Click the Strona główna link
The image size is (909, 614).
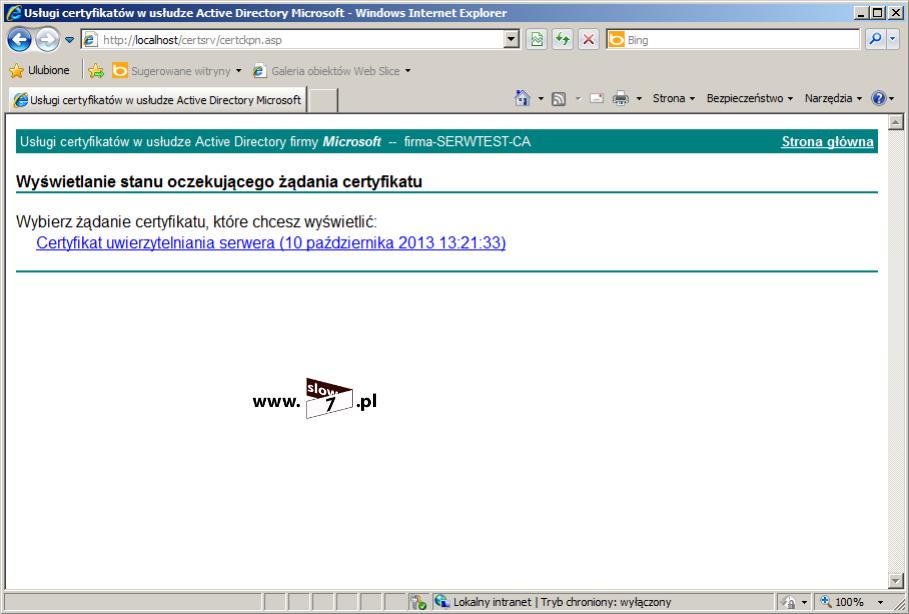point(827,142)
